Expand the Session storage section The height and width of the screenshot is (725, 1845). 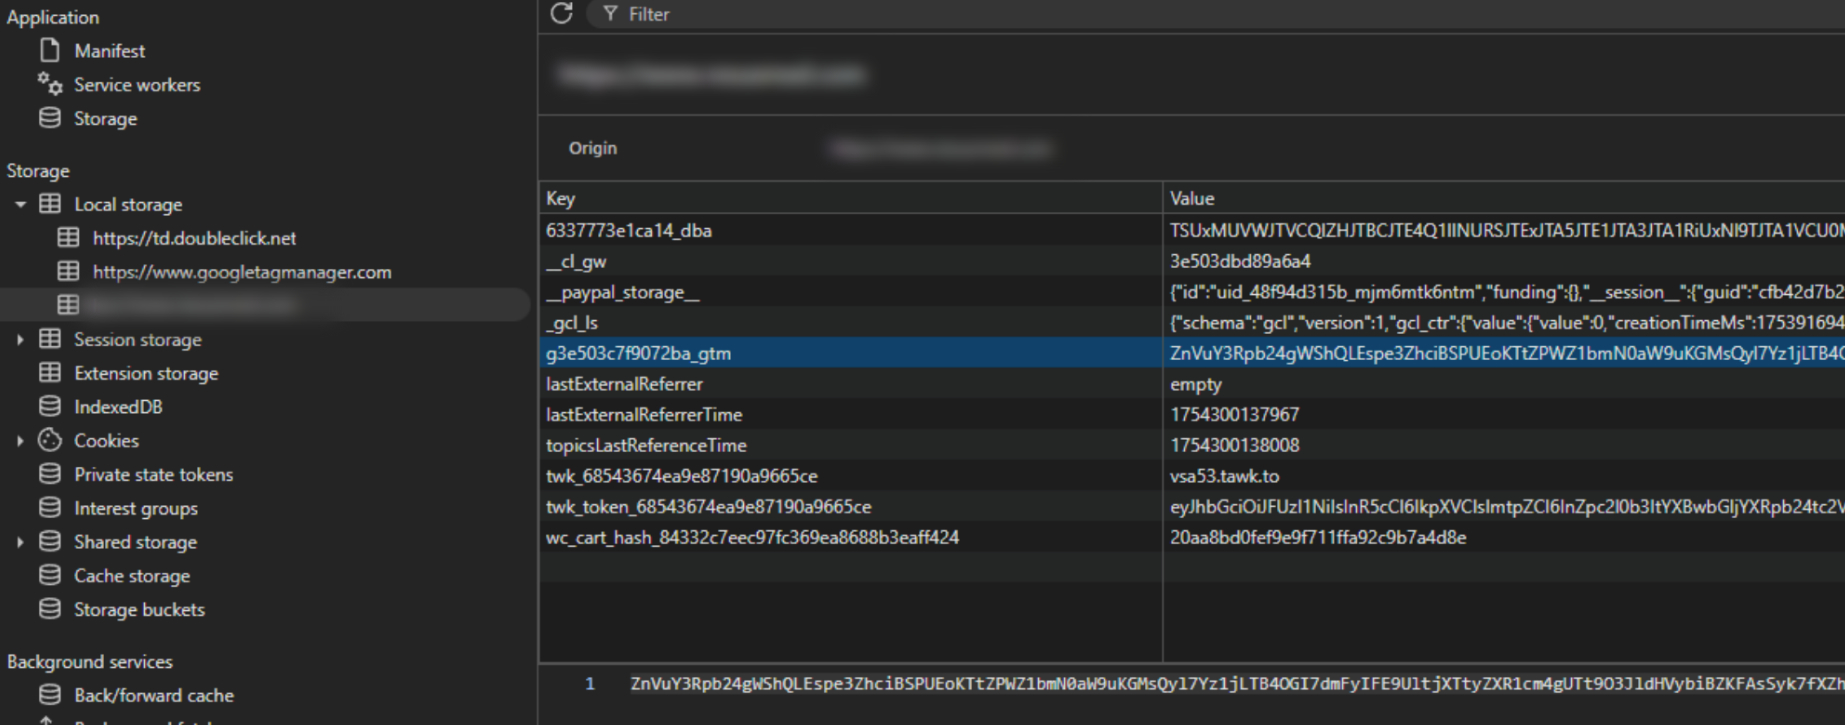click(20, 340)
